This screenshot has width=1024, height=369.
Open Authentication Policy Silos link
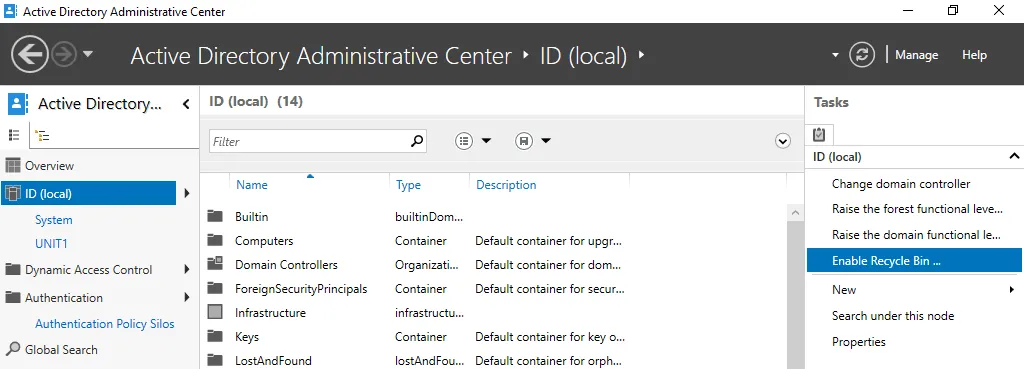point(104,324)
